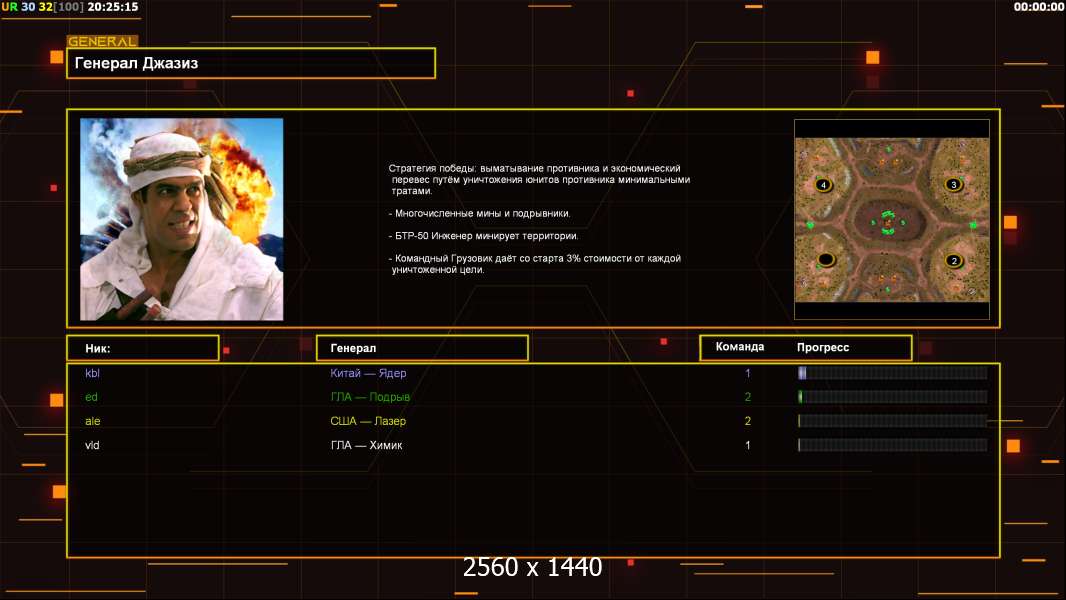
Task: Click the 20:25:15 clock at top left
Action: click(113, 7)
